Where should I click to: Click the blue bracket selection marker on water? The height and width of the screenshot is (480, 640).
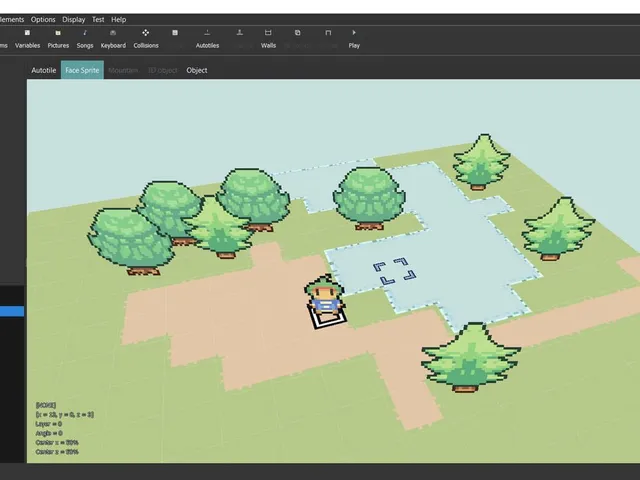click(395, 271)
